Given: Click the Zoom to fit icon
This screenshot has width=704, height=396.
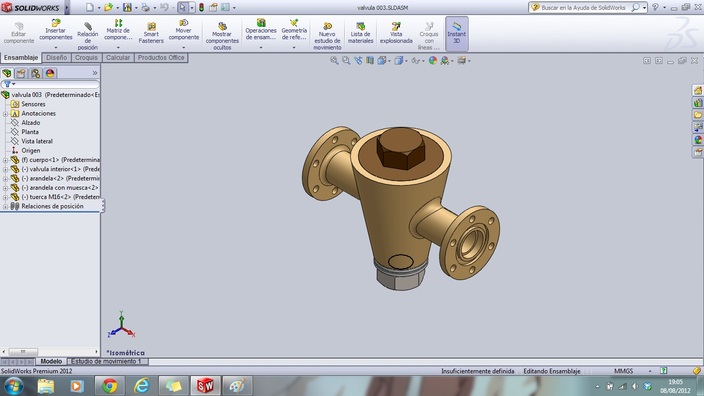Looking at the screenshot, I should coord(334,61).
